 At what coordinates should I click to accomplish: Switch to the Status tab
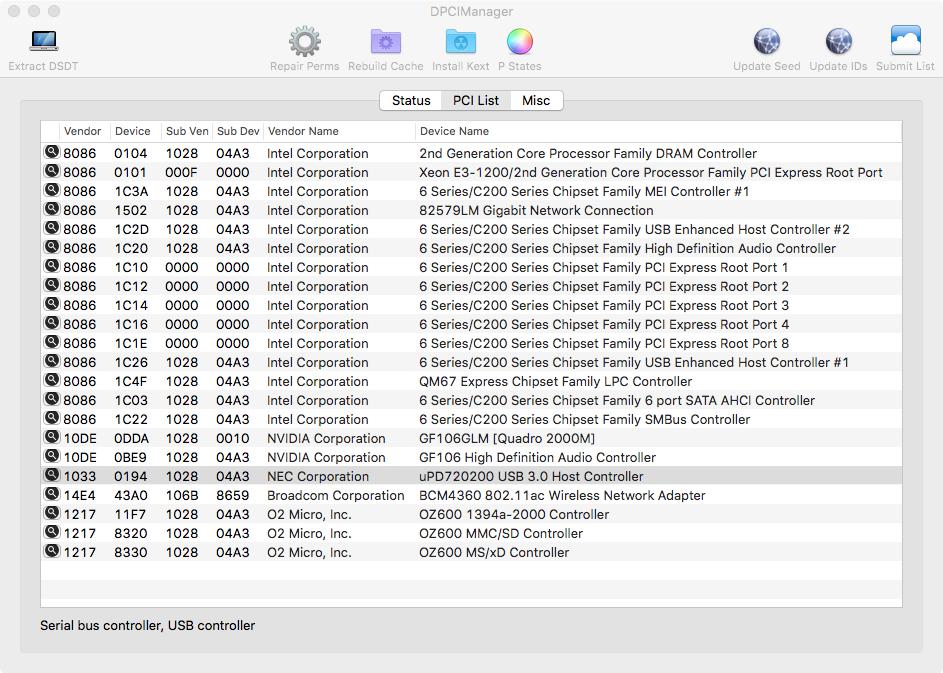pos(411,101)
